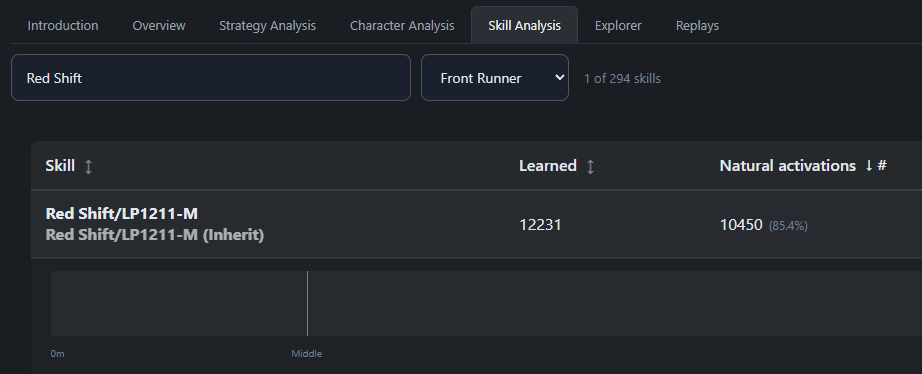This screenshot has height=374, width=922.
Task: Select the Character Analysis tab
Action: 402,26
